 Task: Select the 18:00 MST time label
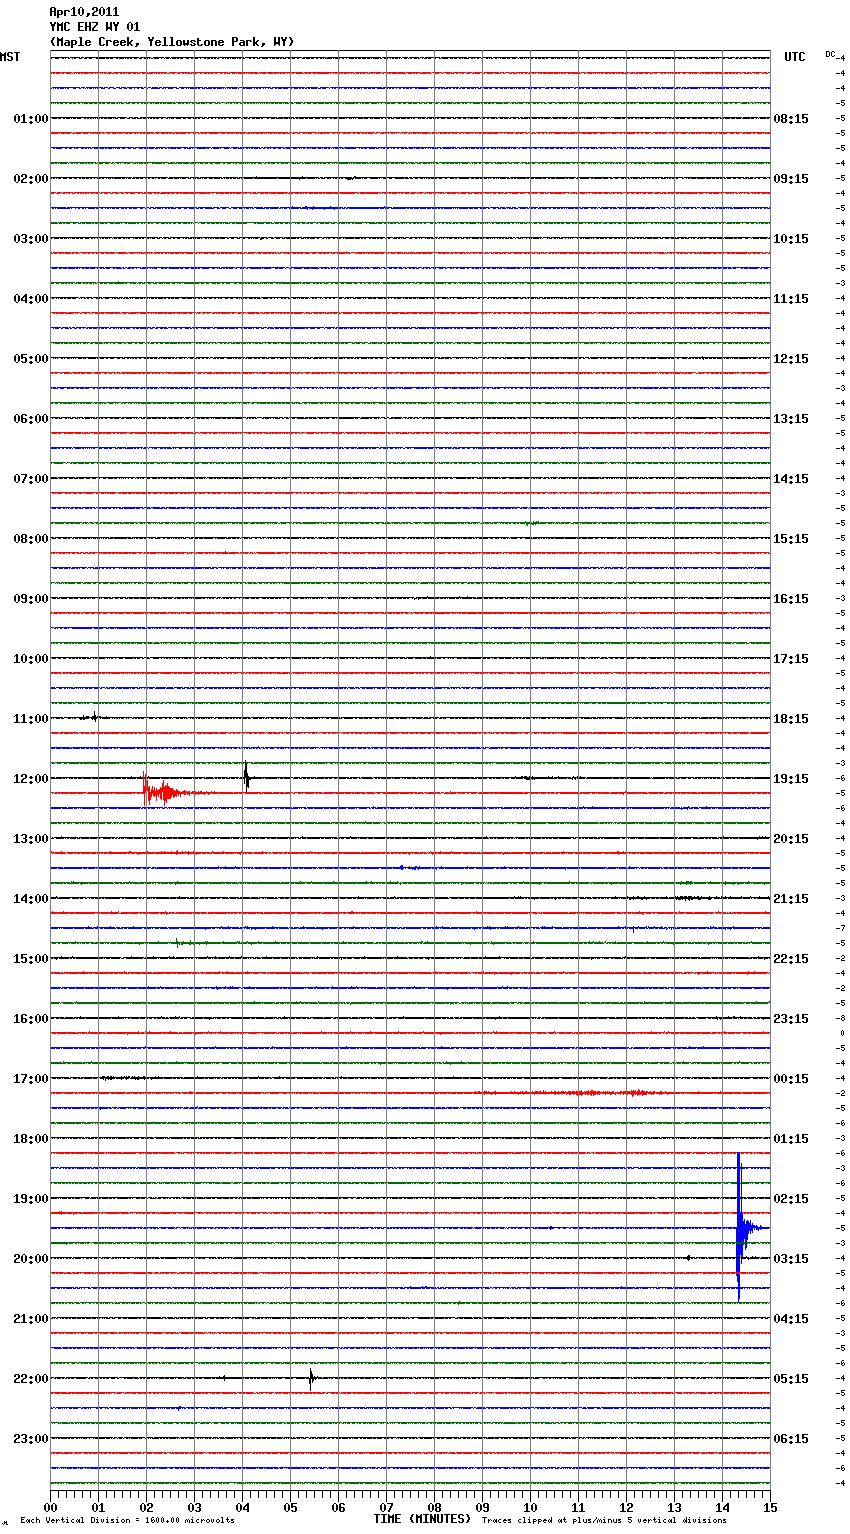point(30,1139)
